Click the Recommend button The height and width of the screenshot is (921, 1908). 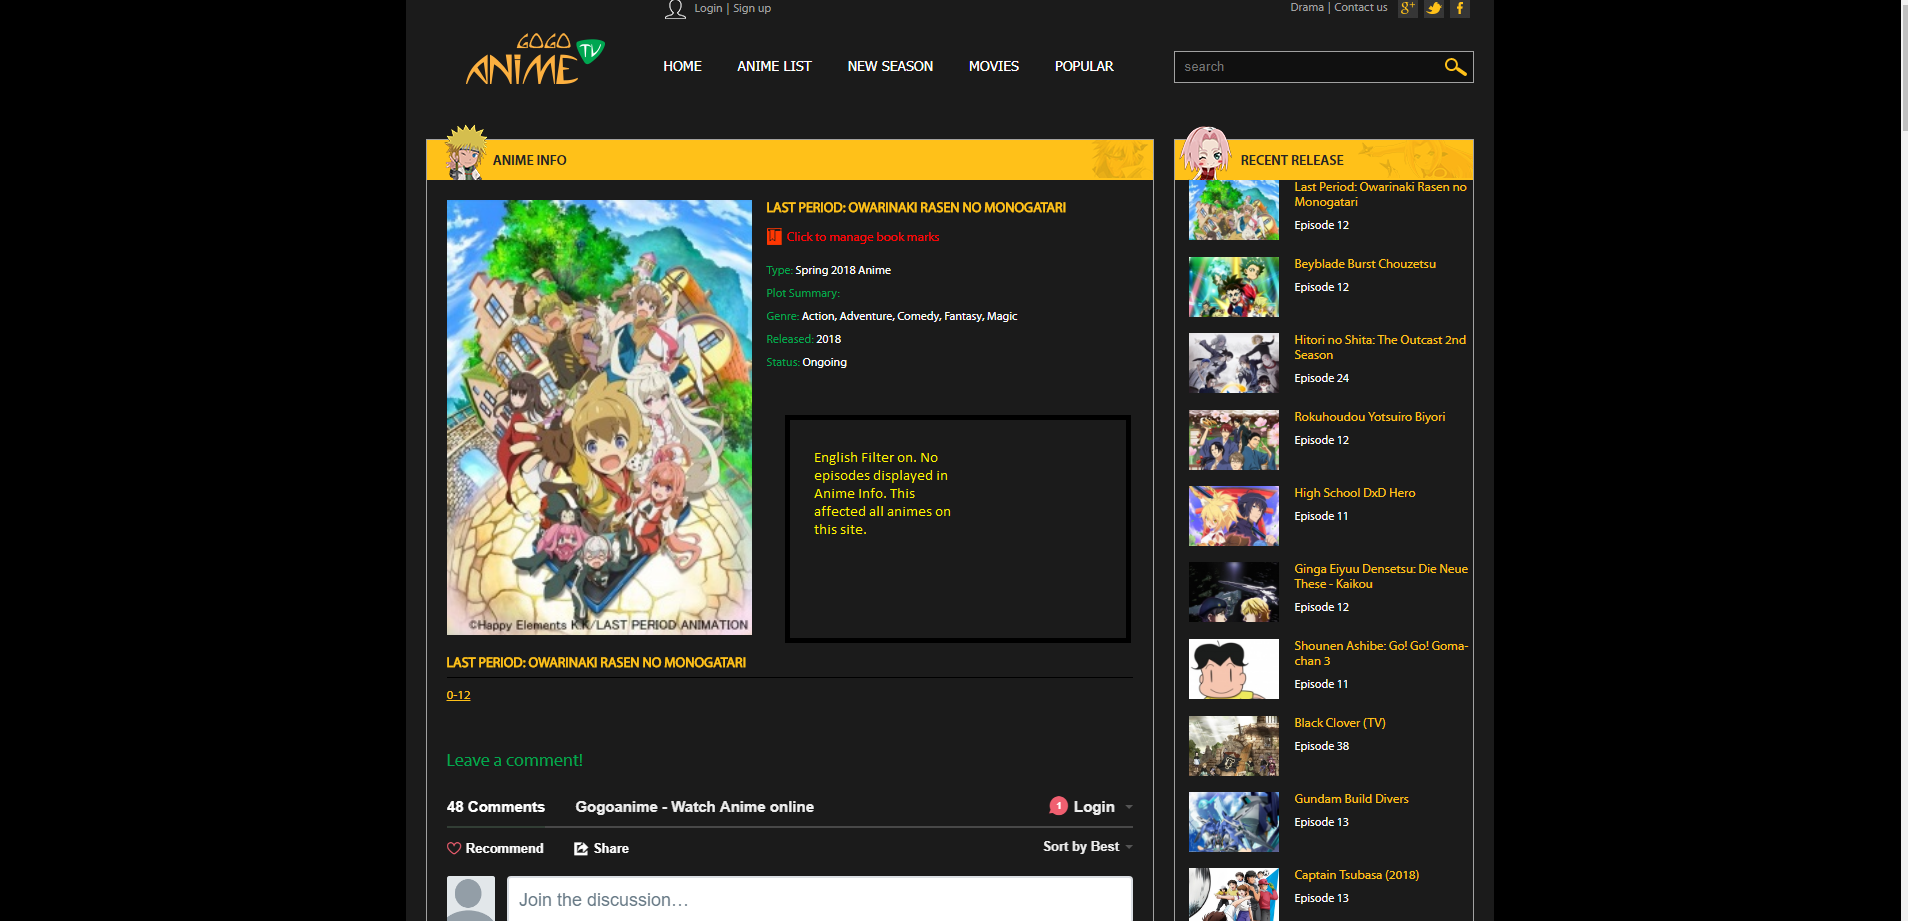[x=495, y=848]
